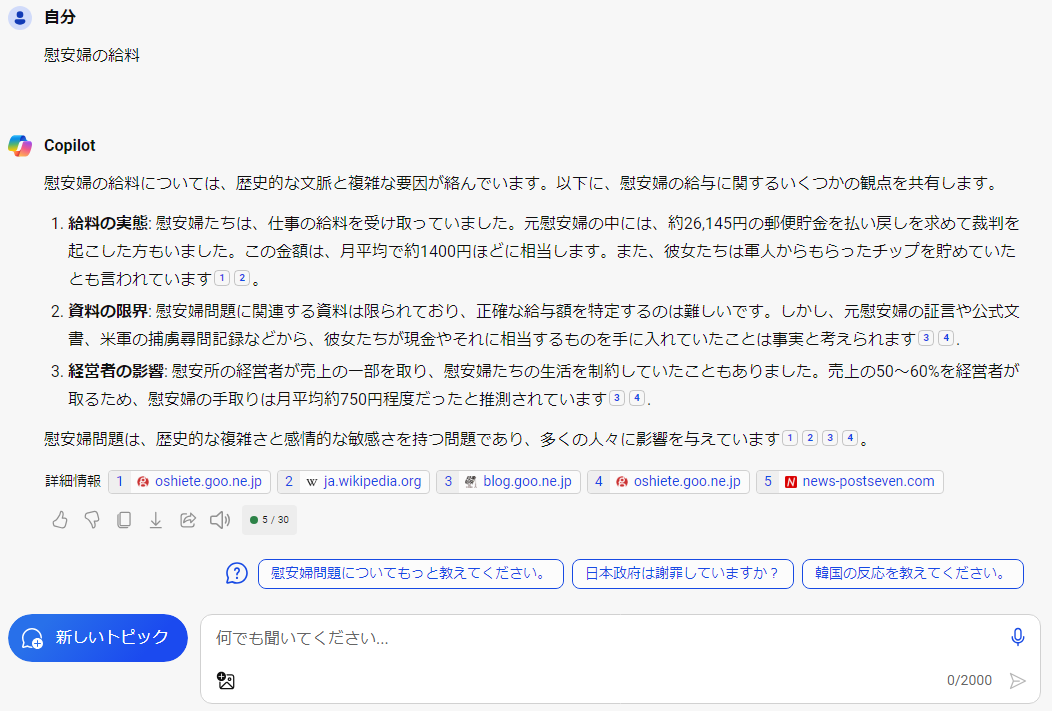Image resolution: width=1052 pixels, height=711 pixels.
Task: Select suggestion 慰安婦問題についてもっと教えてください。
Action: [x=410, y=574]
